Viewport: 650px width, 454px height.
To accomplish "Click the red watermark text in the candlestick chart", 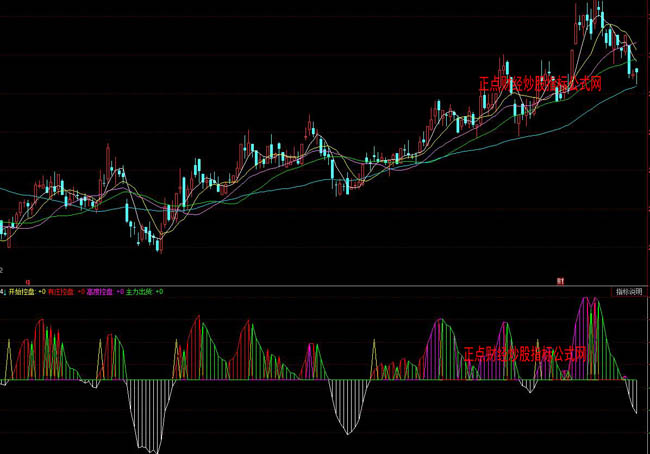I will pos(540,85).
